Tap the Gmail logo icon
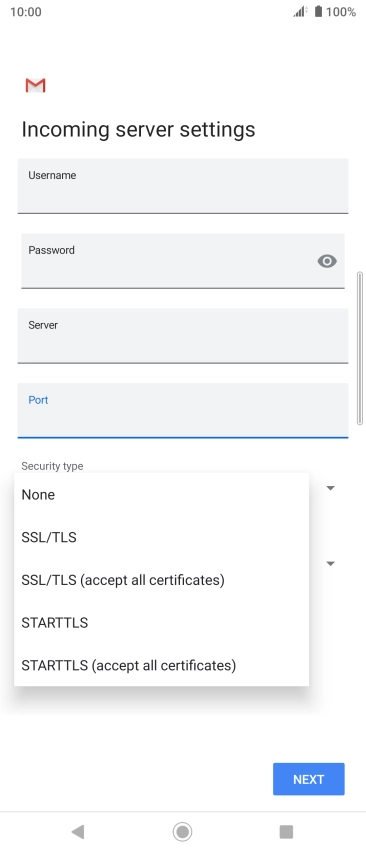366x854 pixels. [35, 86]
